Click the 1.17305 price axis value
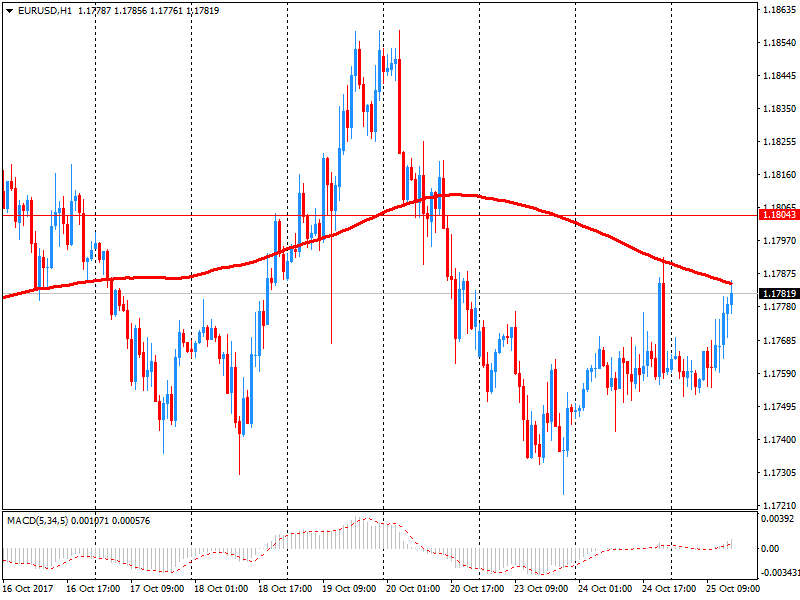The width and height of the screenshot is (800, 600). tap(780, 472)
